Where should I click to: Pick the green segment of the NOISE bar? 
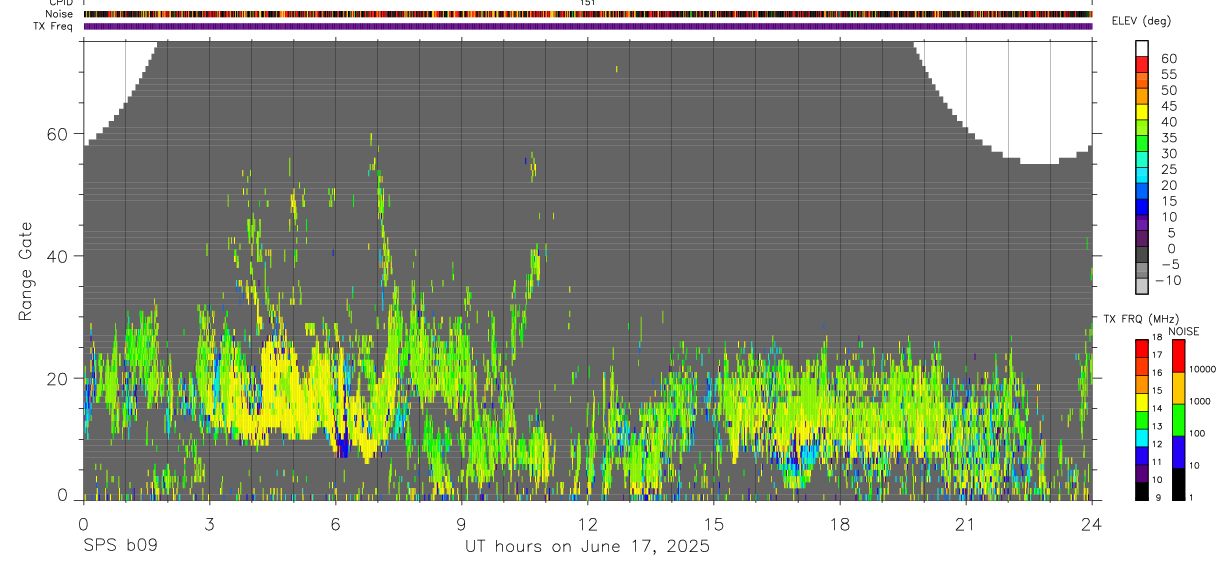click(x=1178, y=420)
